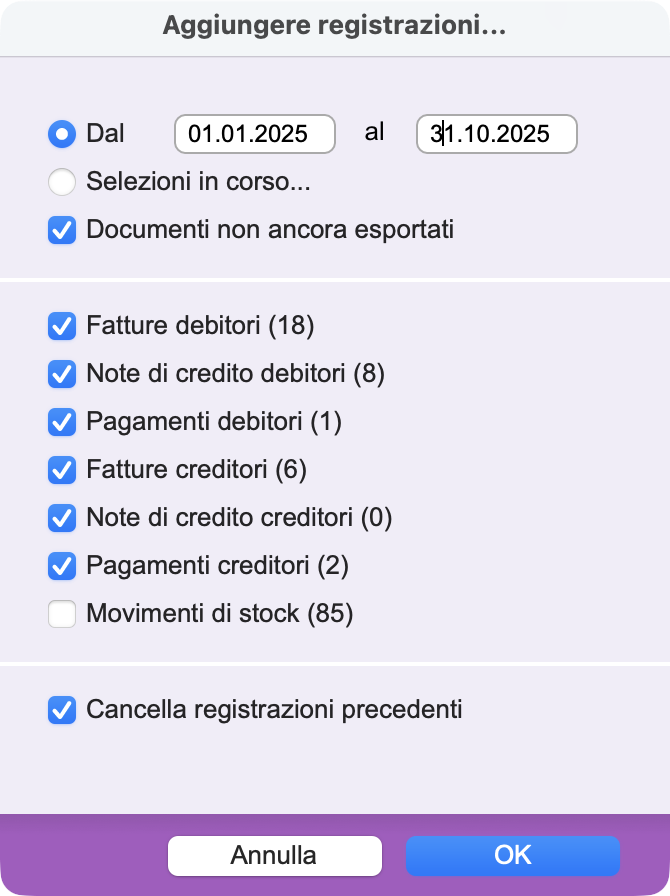Click the 'Dal' label text
Viewport: 670px width, 896px height.
point(105,134)
